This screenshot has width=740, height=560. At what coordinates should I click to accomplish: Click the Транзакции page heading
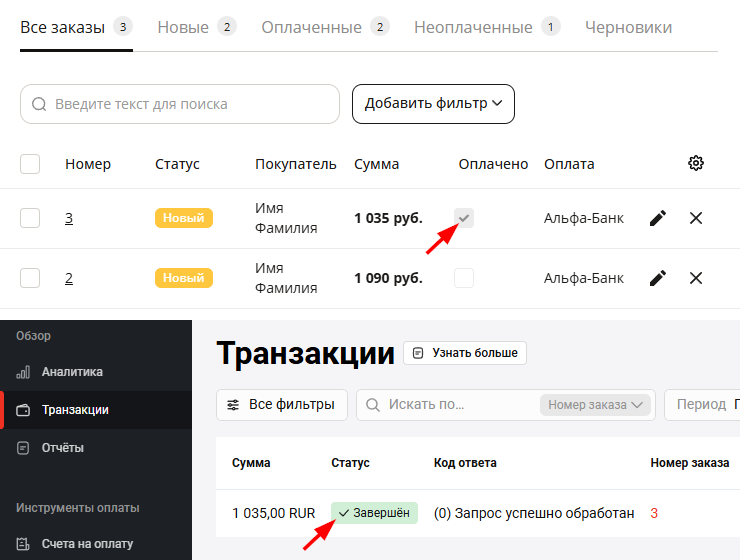pos(305,353)
